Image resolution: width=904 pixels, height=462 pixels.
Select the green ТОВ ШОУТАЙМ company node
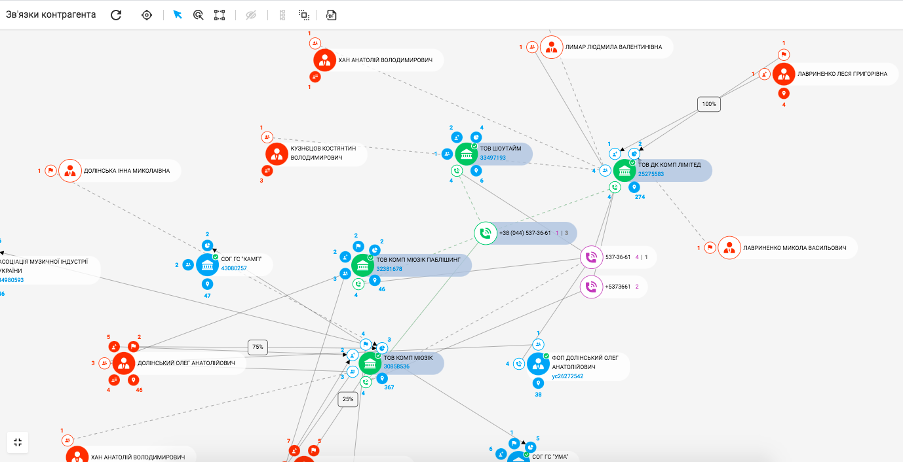[x=466, y=153]
